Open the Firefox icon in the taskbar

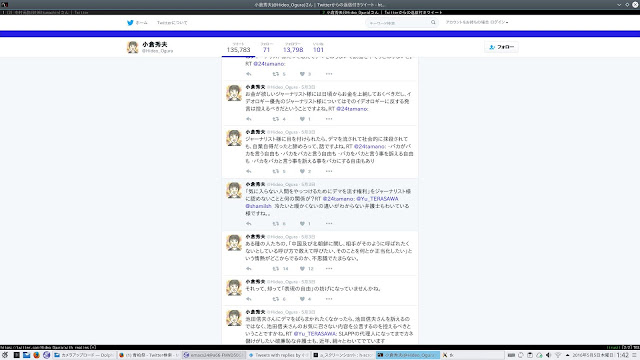pyautogui.click(x=36, y=355)
